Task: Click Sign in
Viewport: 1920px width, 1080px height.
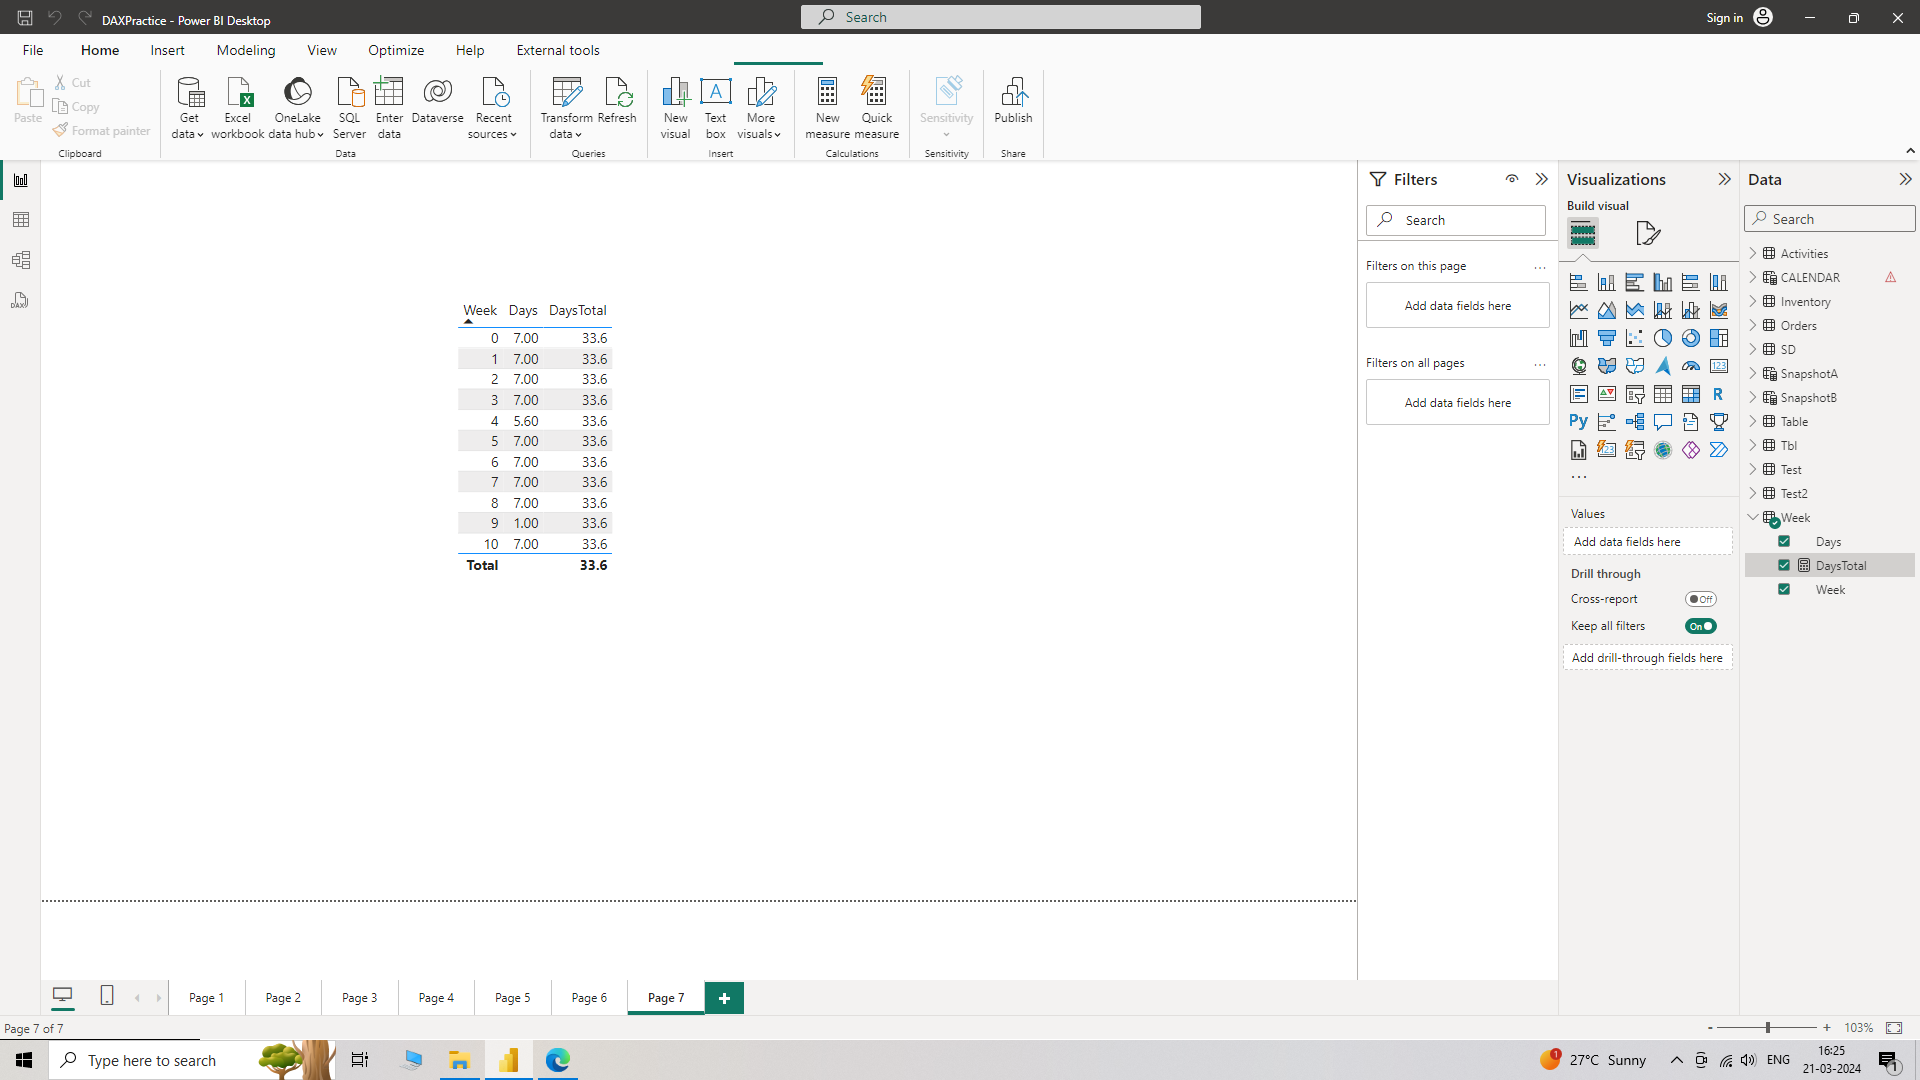Action: (x=1724, y=17)
